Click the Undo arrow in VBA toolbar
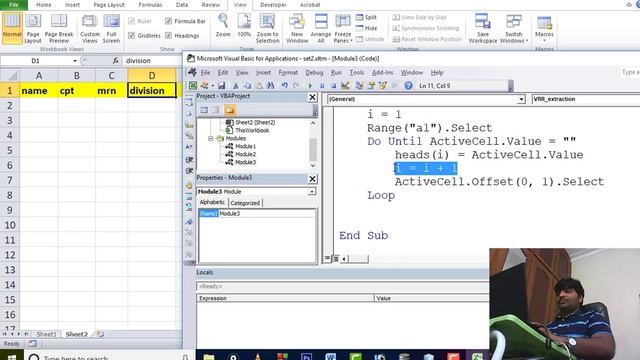Viewport: 640px width, 360px height. (x=284, y=86)
